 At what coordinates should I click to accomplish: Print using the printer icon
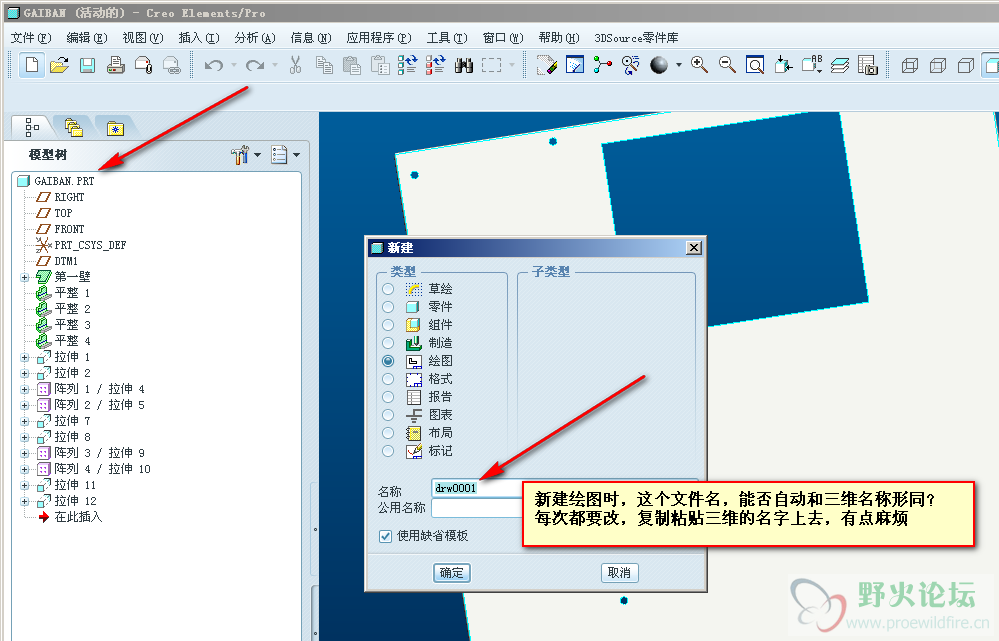click(x=115, y=65)
